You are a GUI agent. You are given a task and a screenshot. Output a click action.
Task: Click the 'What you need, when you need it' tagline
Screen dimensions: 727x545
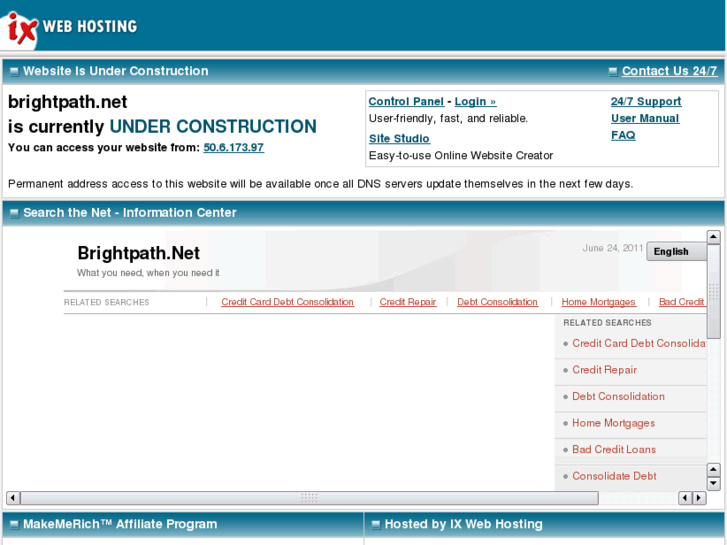(x=148, y=273)
